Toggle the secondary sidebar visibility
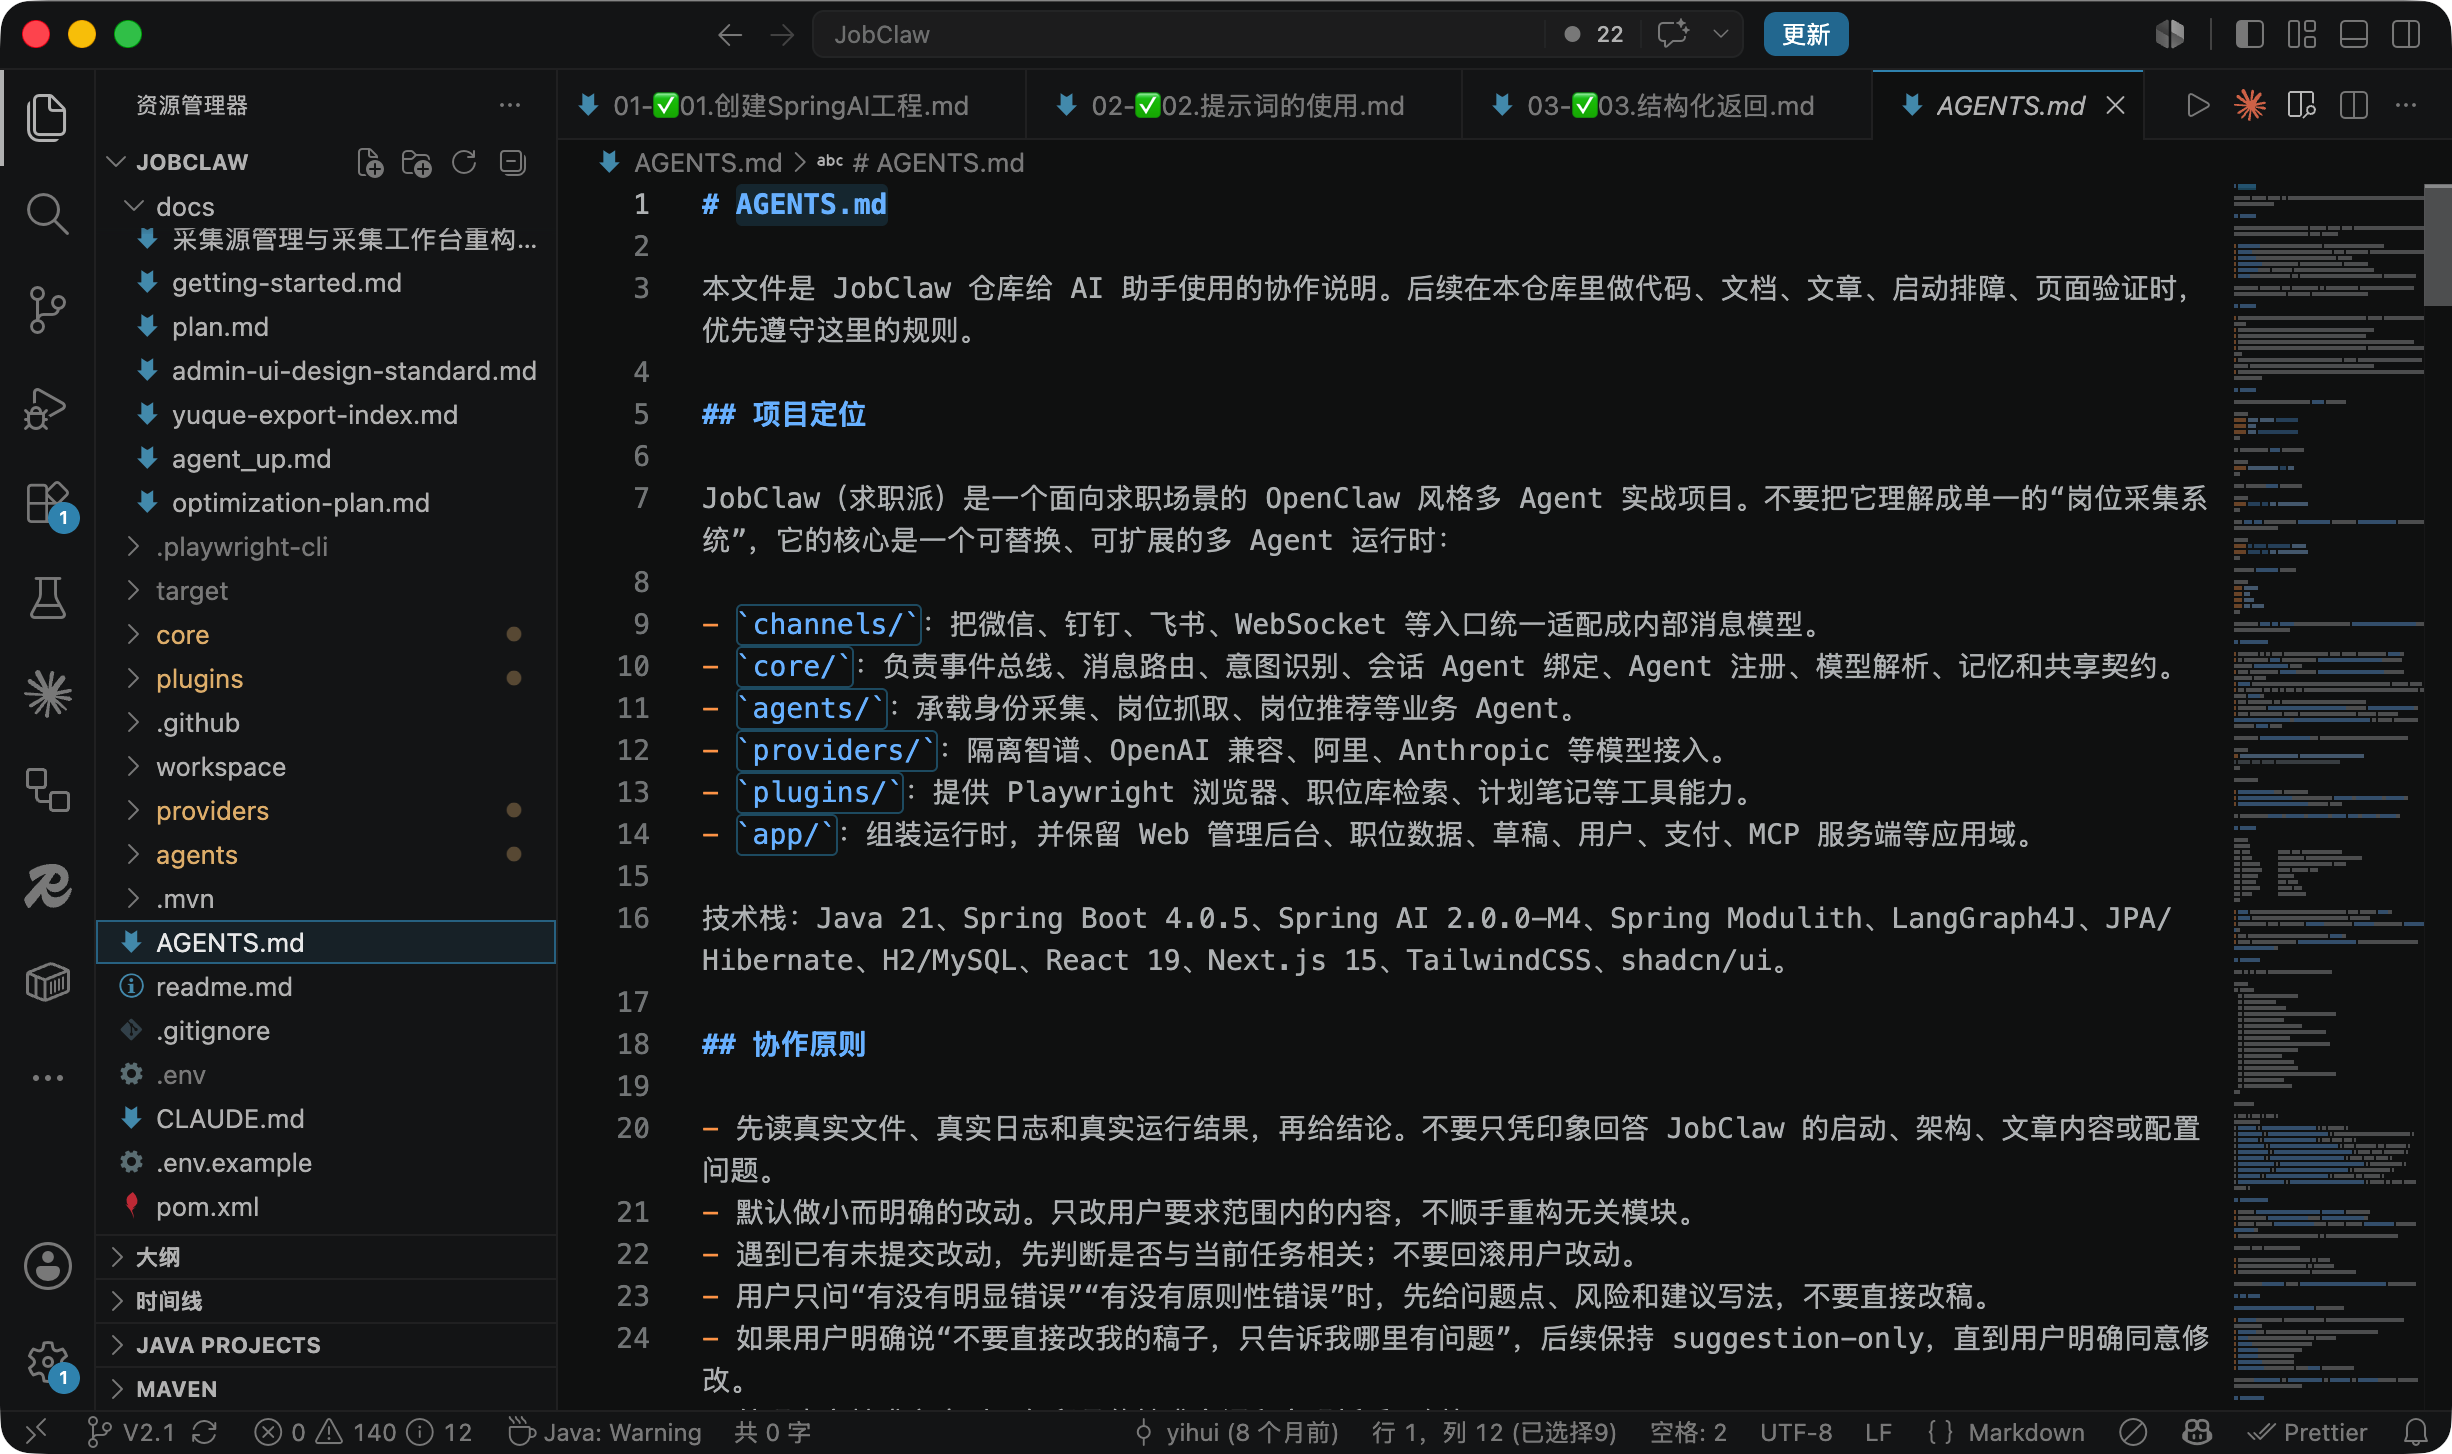Screen dimensions: 2452x1454 [2406, 35]
